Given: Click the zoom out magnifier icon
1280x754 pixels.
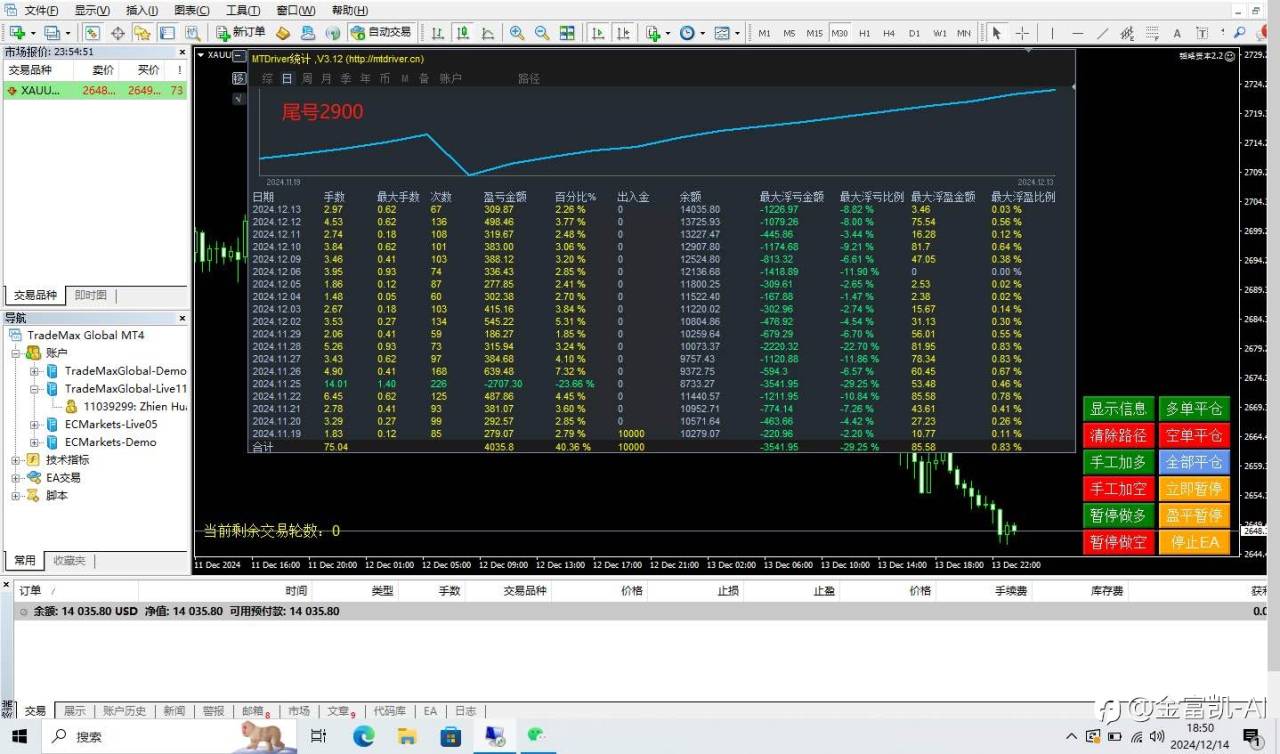Looking at the screenshot, I should pos(541,33).
